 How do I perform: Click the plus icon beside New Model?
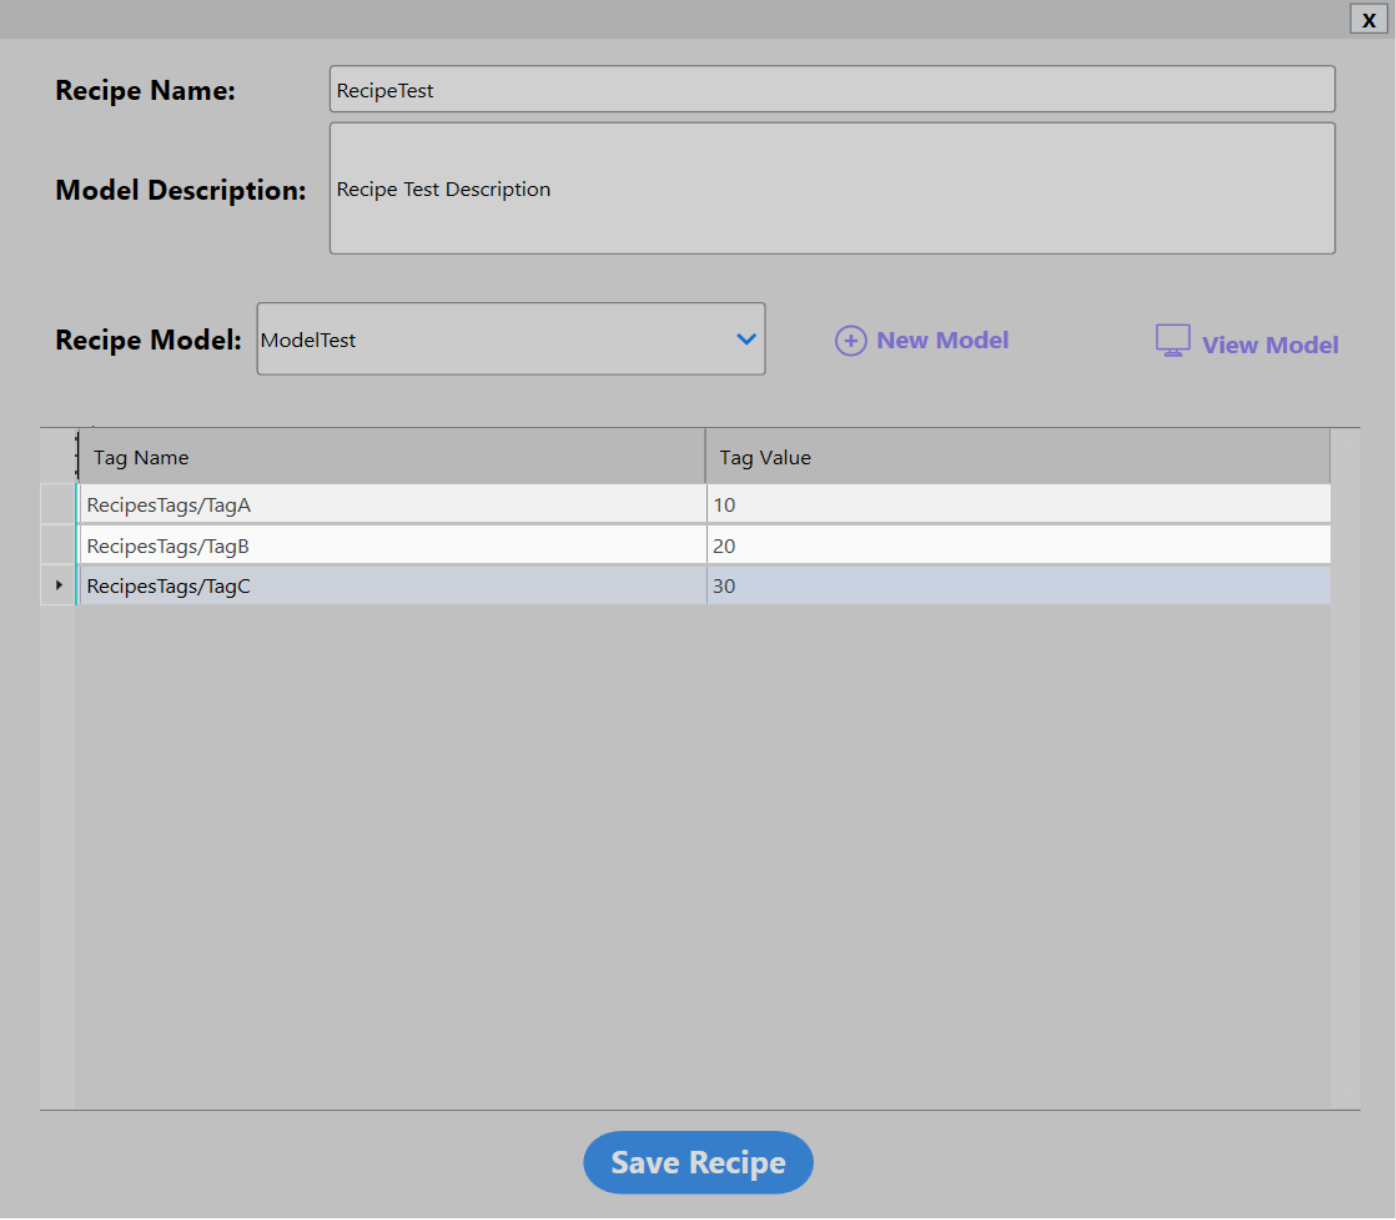coord(850,341)
